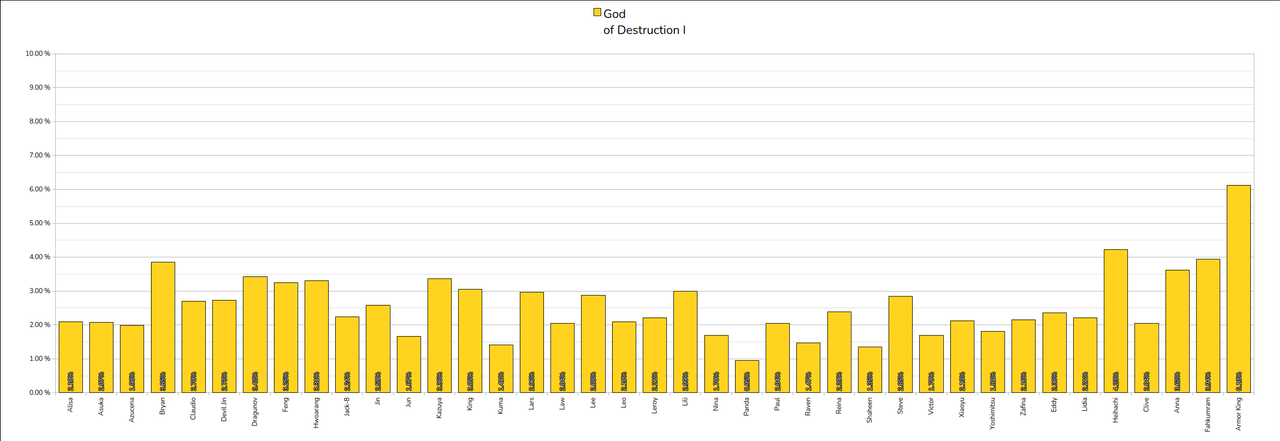Image resolution: width=1280 pixels, height=441 pixels.
Task: Click the 10.00 % y-axis label
Action: point(38,53)
